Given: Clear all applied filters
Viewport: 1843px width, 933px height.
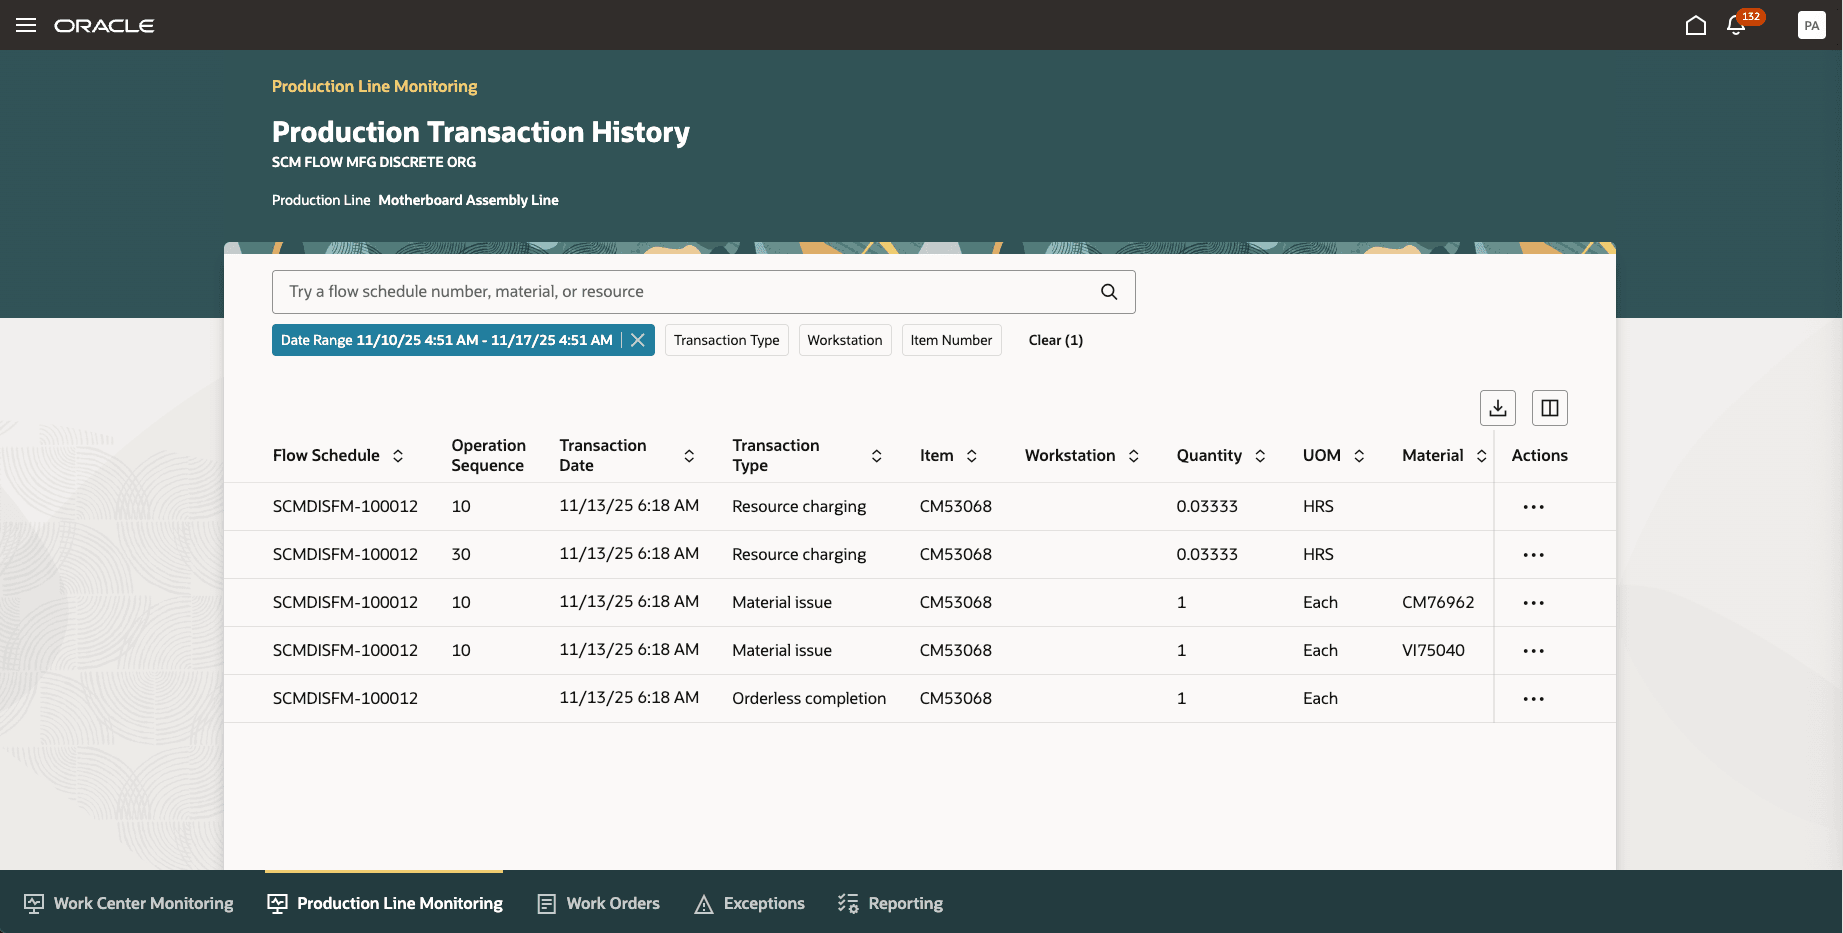Looking at the screenshot, I should point(1055,340).
